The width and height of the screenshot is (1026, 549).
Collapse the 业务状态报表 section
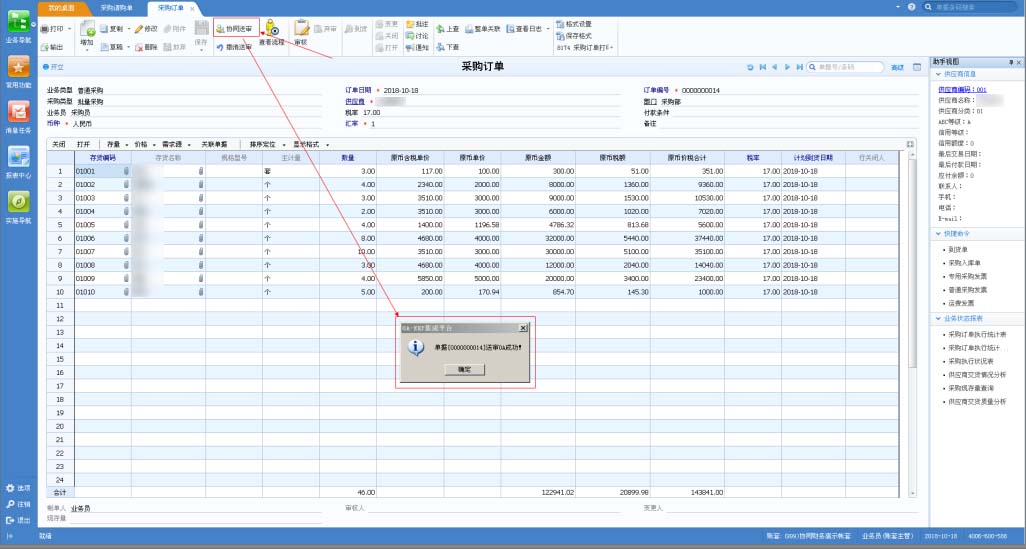click(938, 319)
